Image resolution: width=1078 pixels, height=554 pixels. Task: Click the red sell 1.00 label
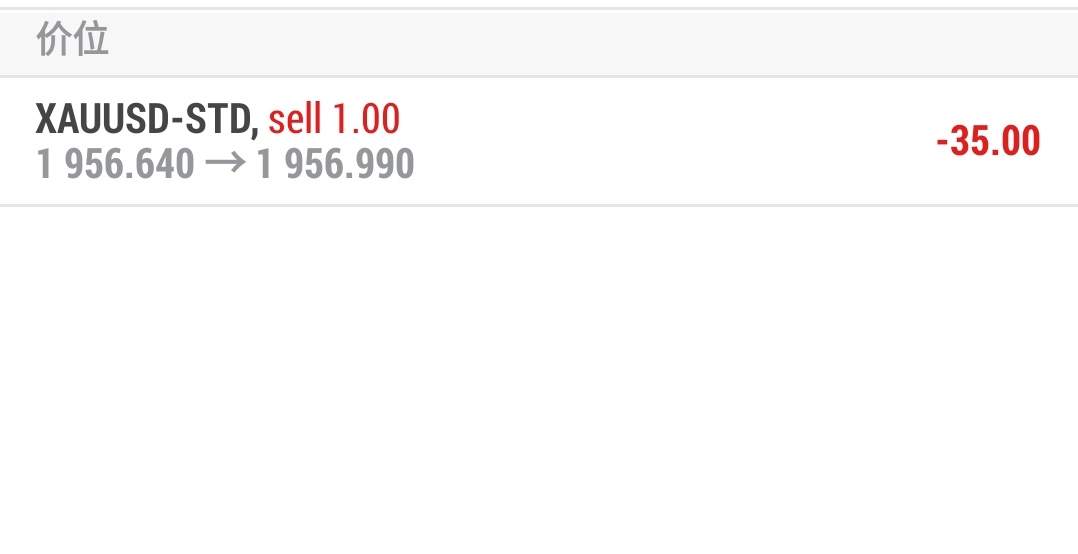point(334,119)
